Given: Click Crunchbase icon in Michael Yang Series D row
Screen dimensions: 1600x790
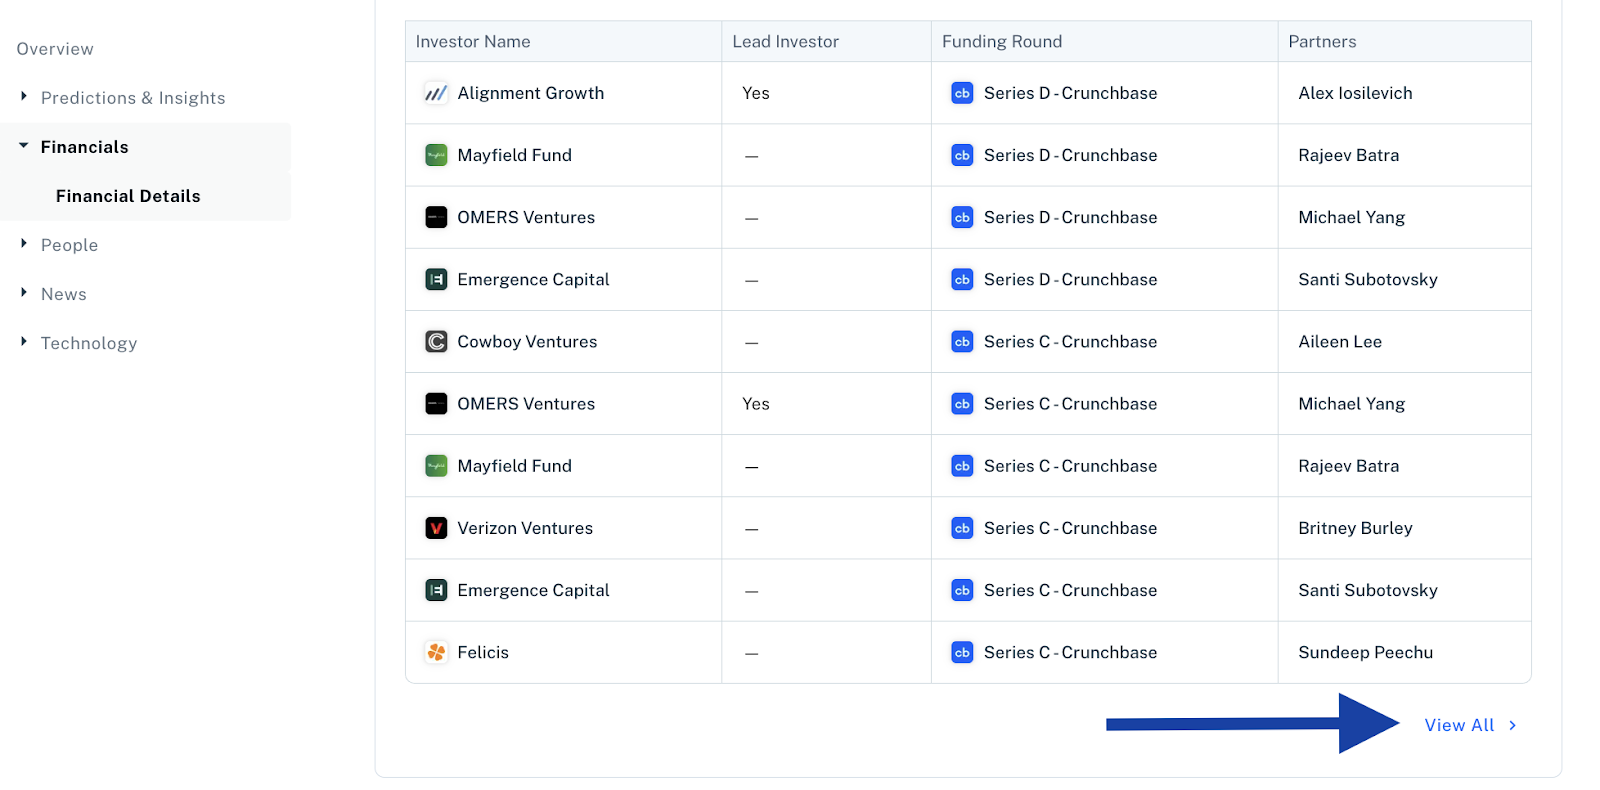Looking at the screenshot, I should click(x=962, y=217).
